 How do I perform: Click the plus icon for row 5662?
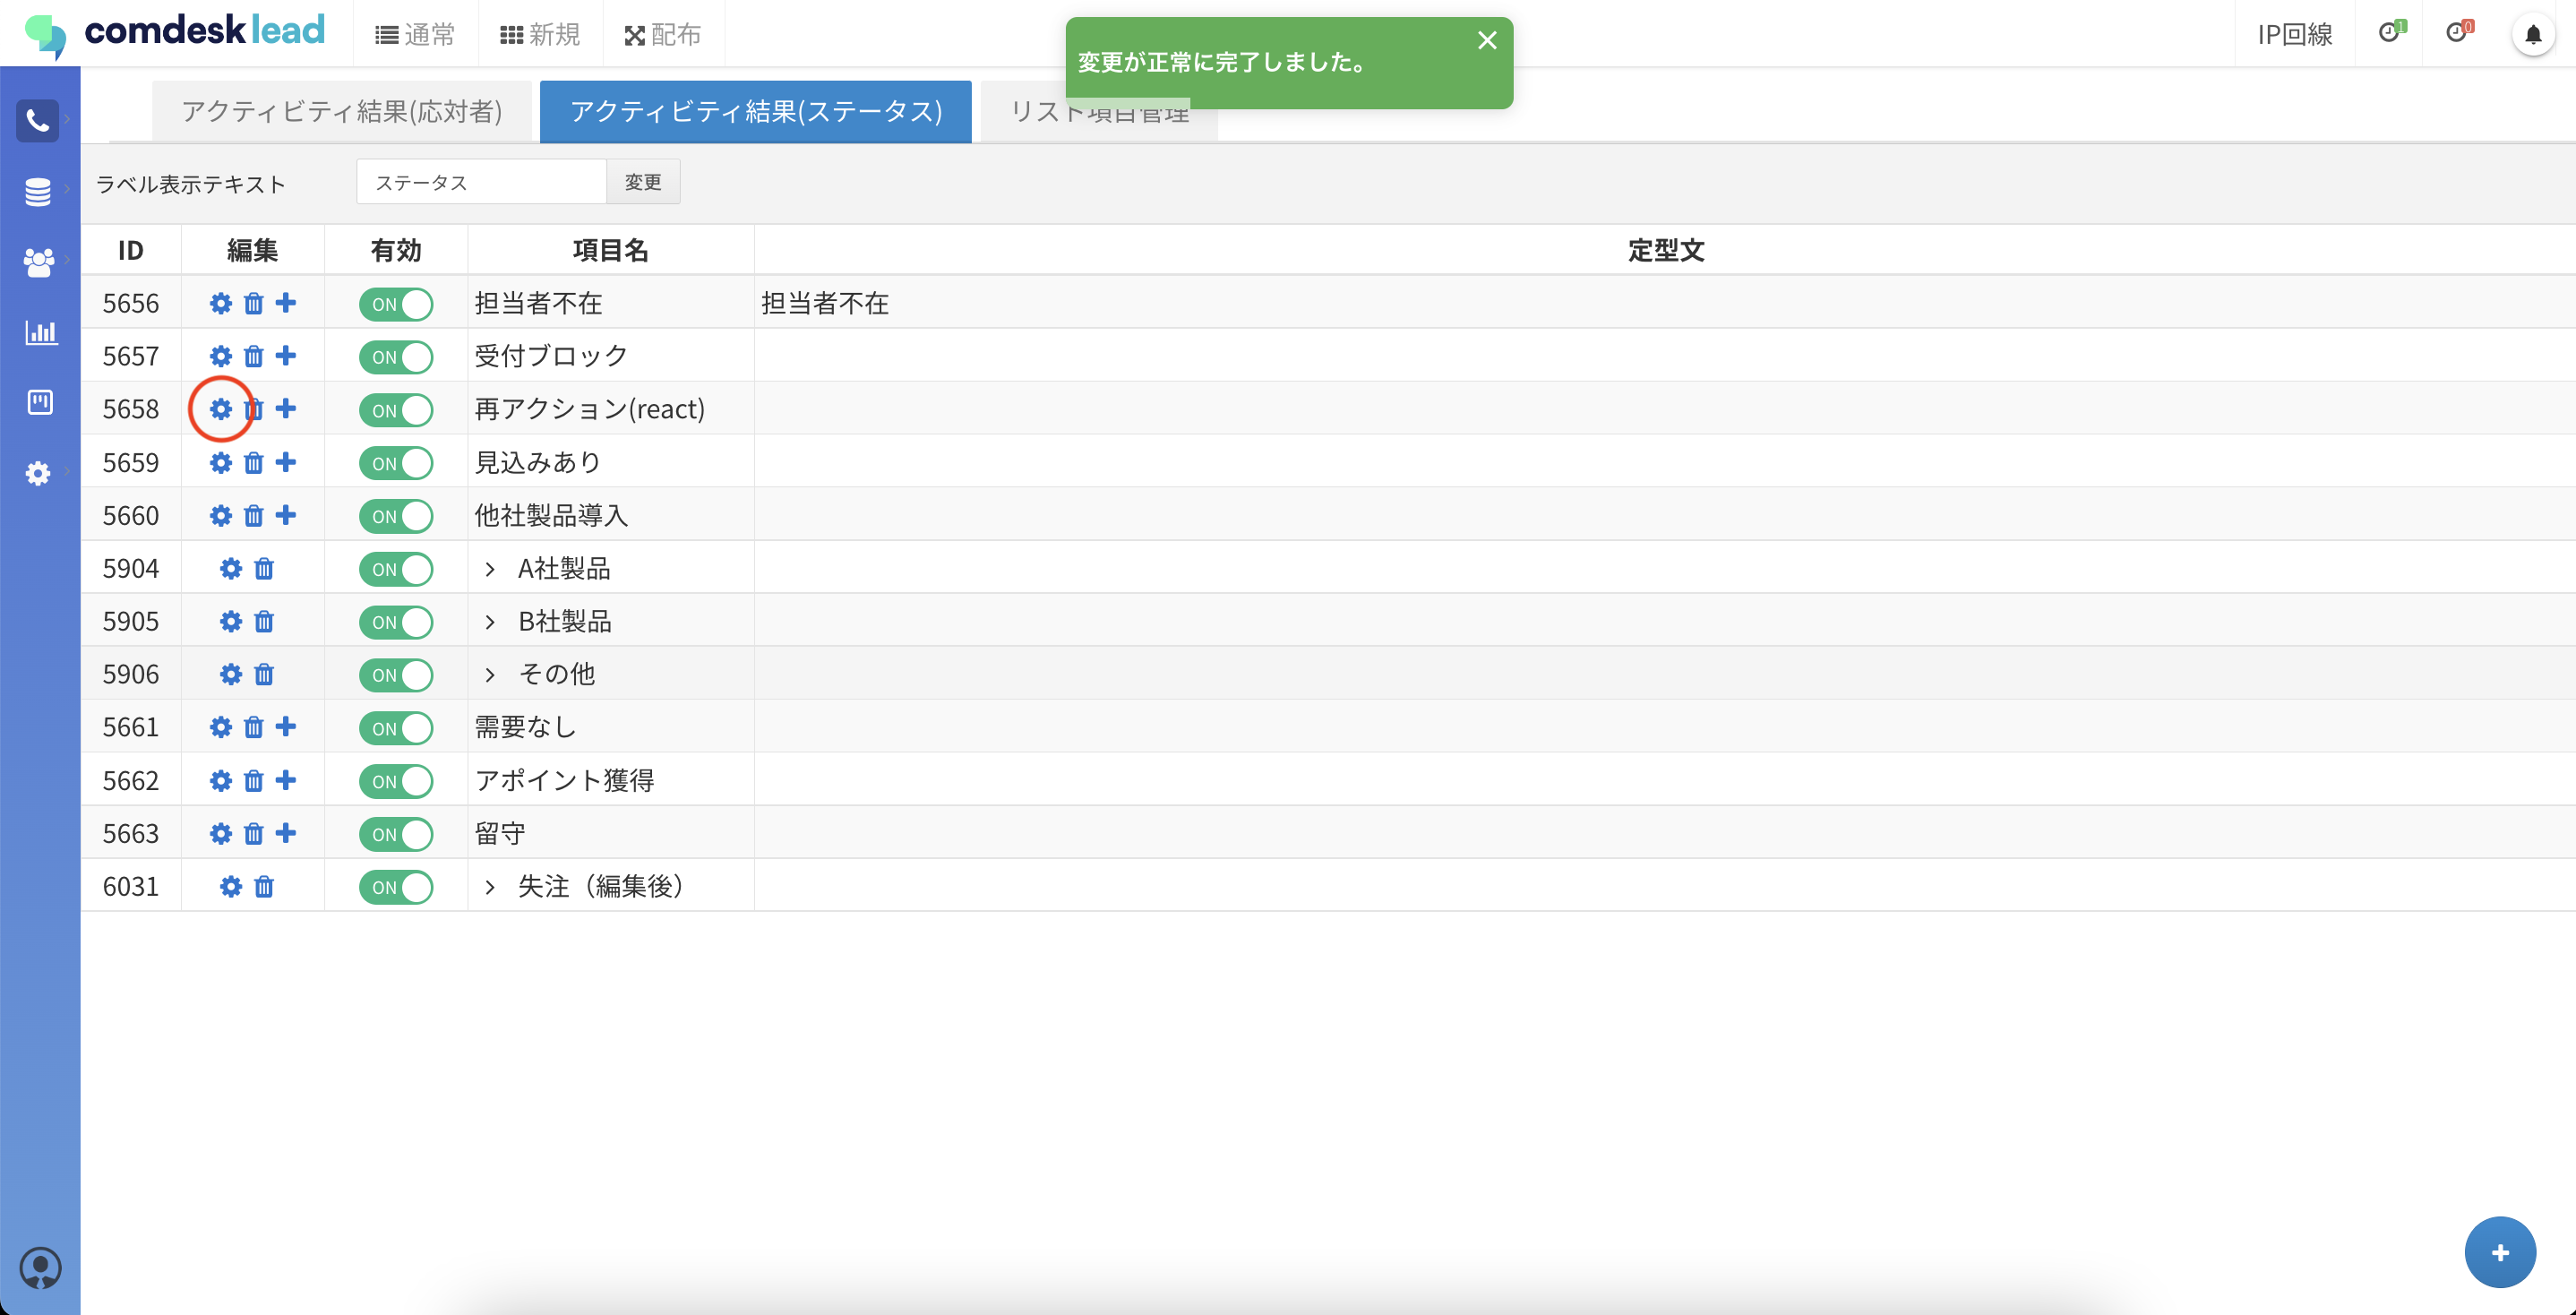[x=286, y=780]
